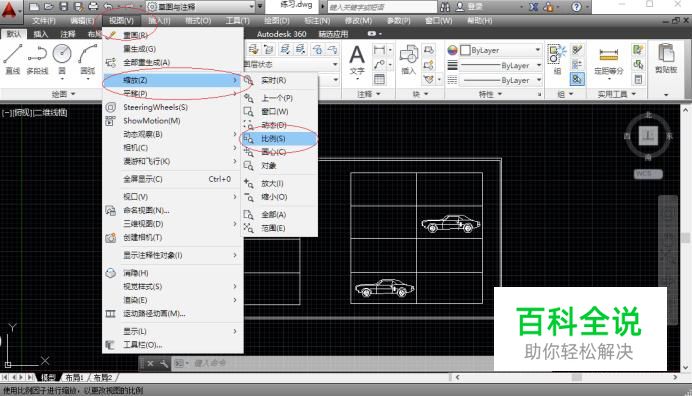The height and width of the screenshot is (396, 692).
Task: Select 全屏显示(C) Ctrl+0 entry
Action: [173, 179]
